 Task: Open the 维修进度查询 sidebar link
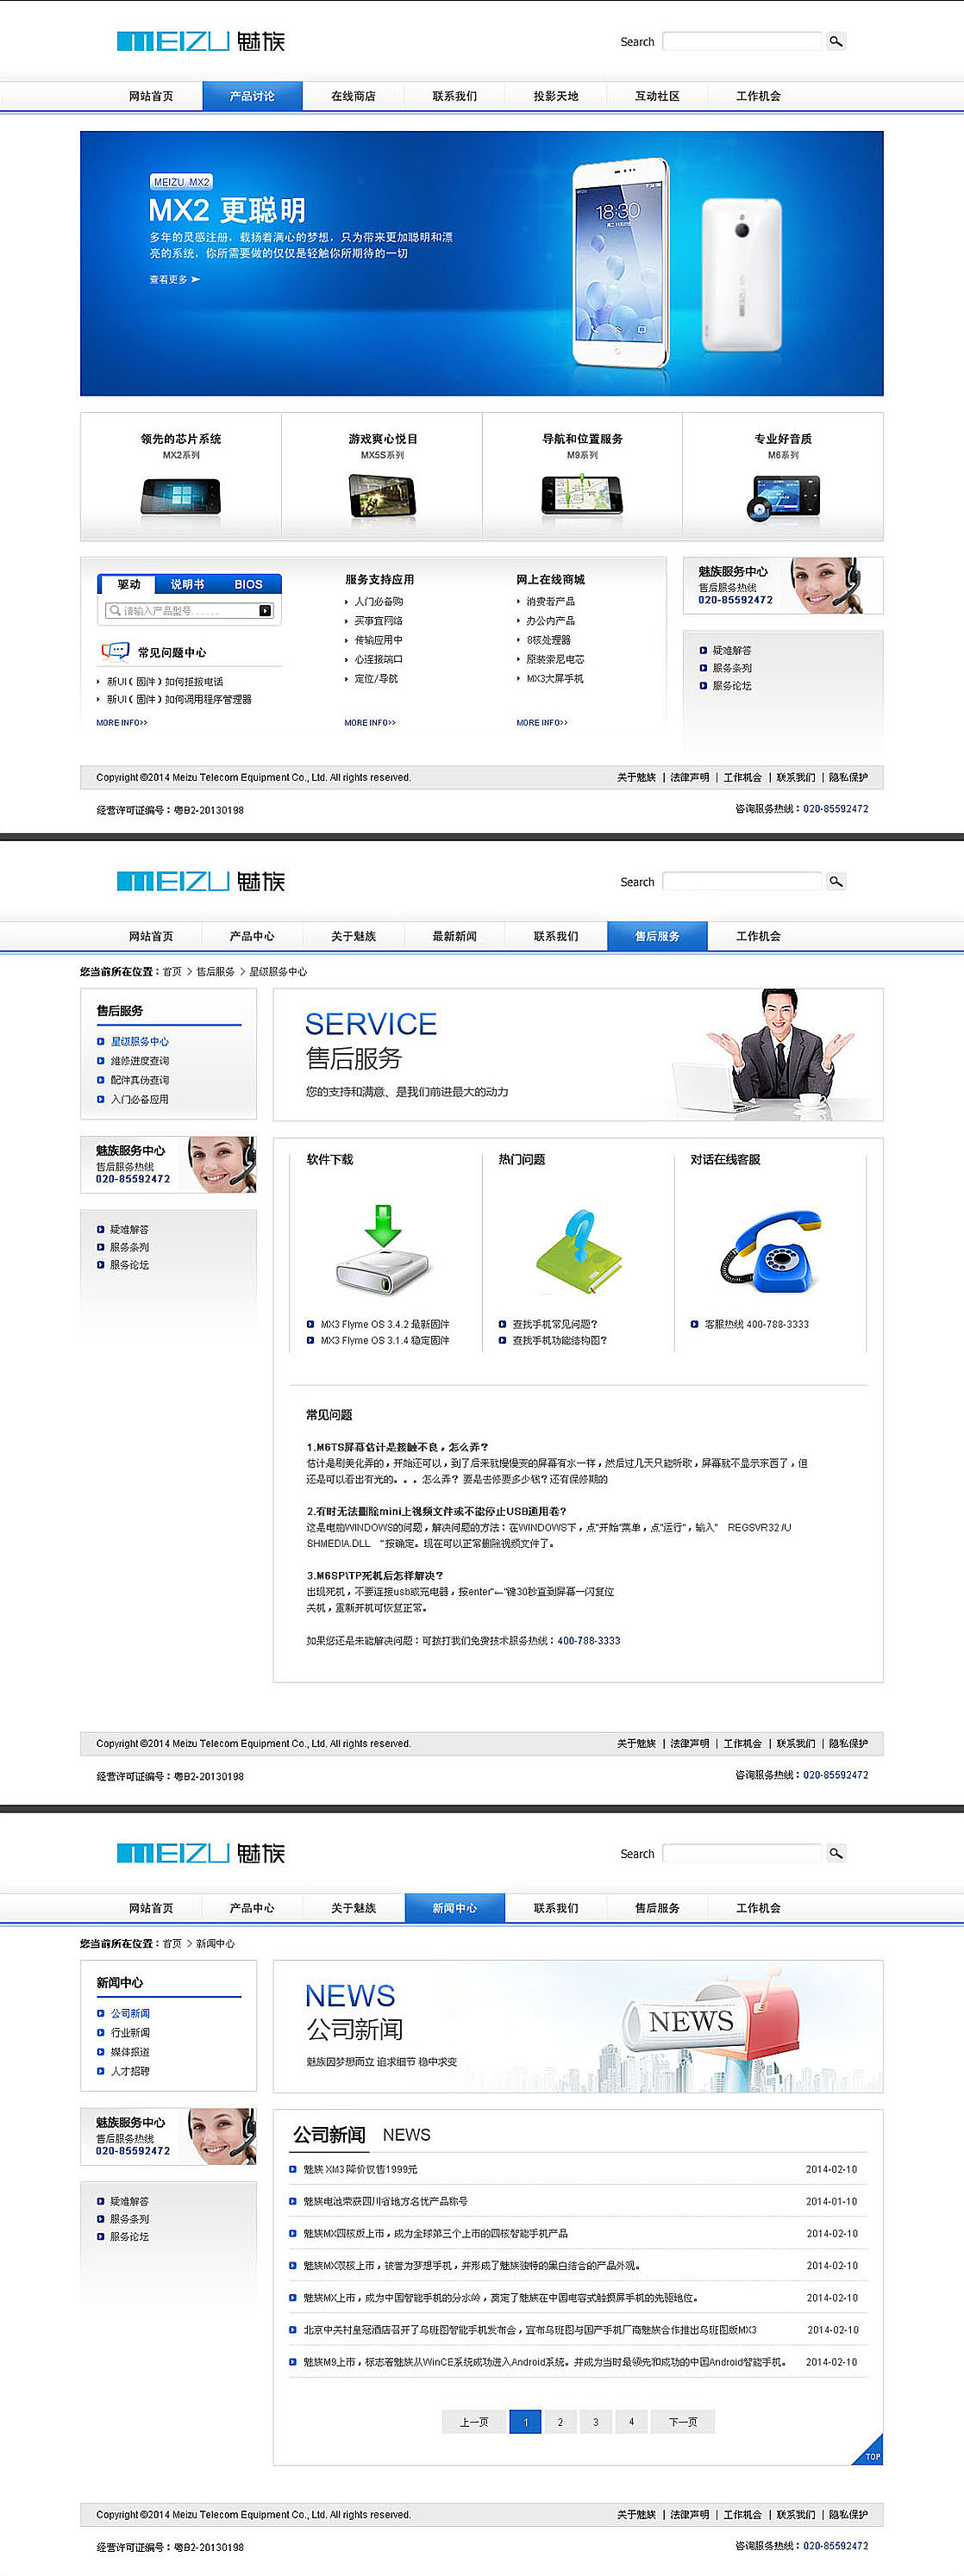pos(139,1061)
